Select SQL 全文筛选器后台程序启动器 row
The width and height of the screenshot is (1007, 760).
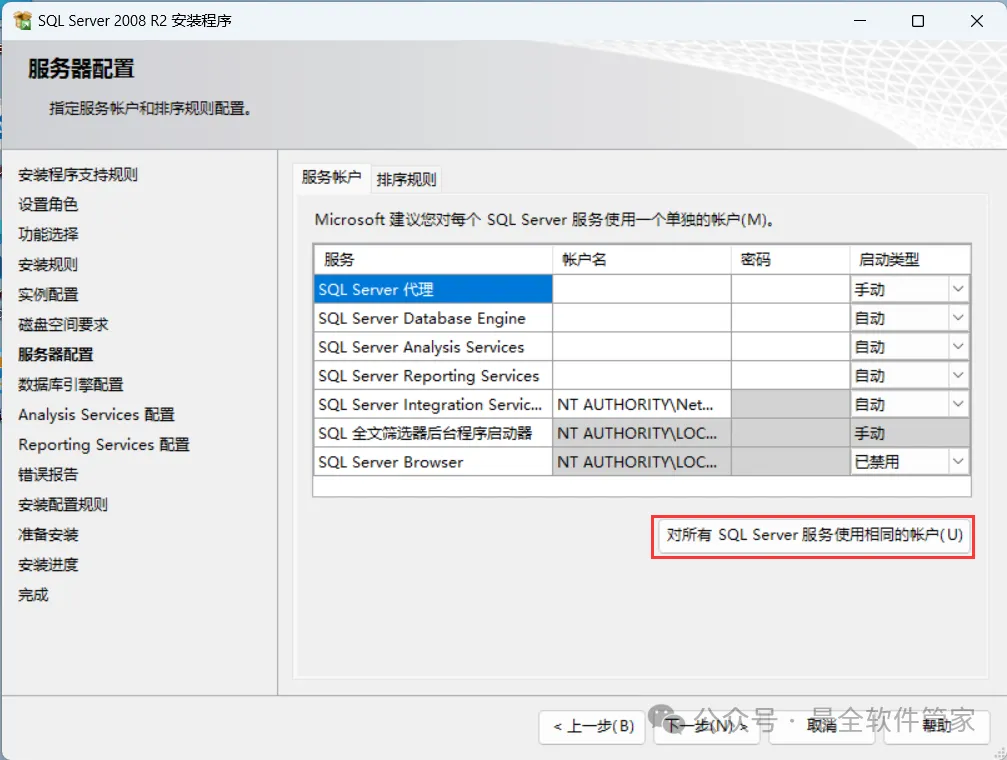[433, 433]
